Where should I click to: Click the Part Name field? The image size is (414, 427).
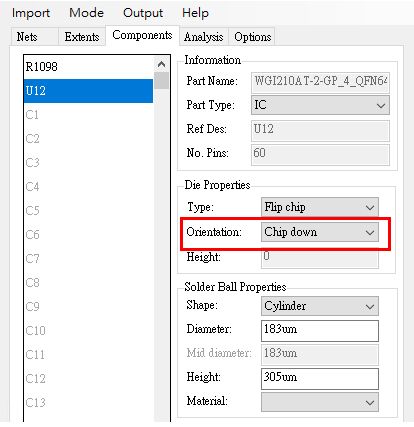coord(320,82)
